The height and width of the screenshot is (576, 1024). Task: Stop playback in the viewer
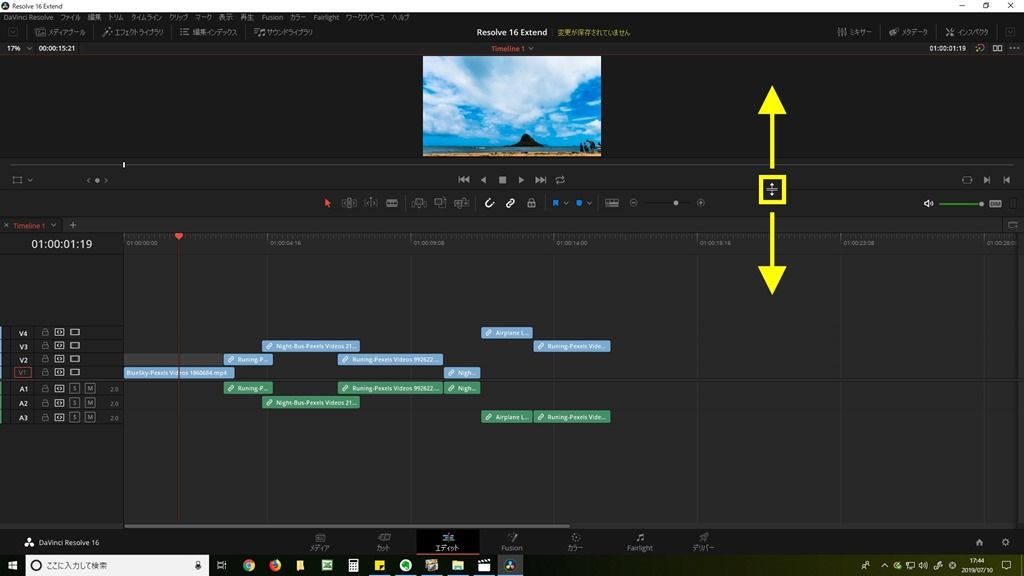pyautogui.click(x=502, y=180)
